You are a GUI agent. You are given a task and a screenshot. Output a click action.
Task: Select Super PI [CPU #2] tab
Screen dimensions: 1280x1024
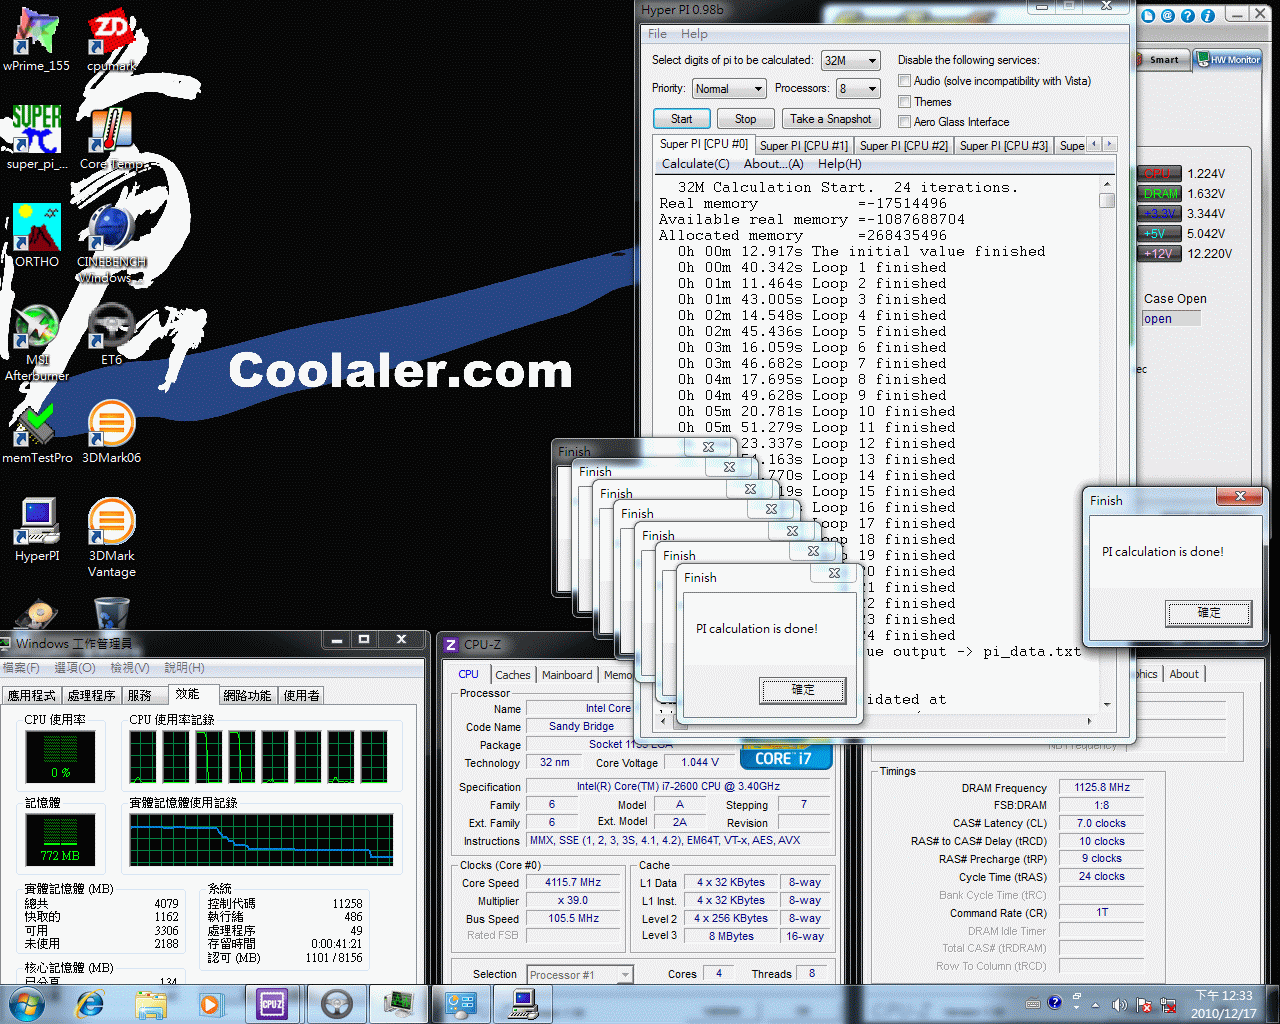pos(903,146)
